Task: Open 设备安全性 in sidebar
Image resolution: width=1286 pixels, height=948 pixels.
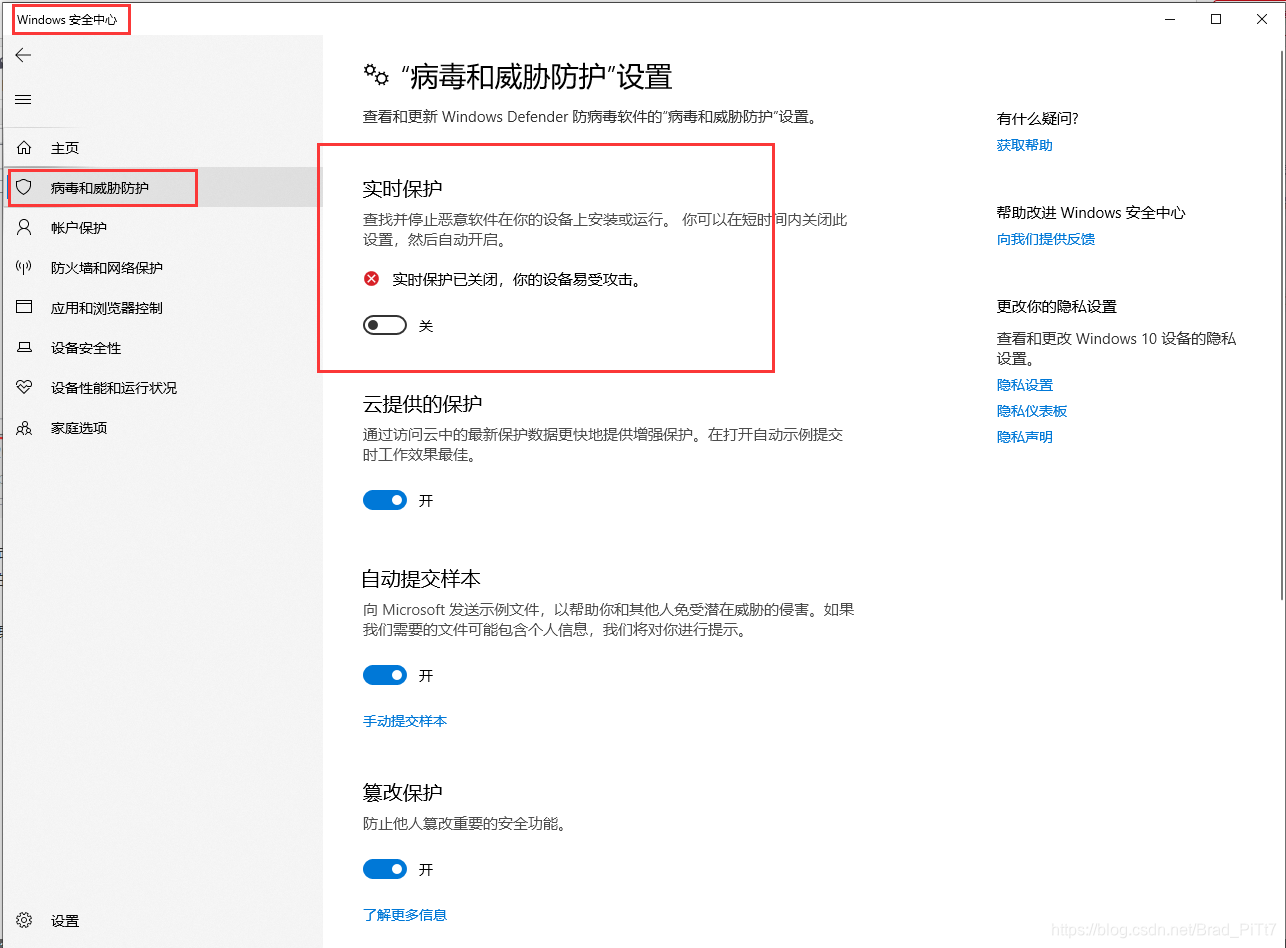Action: 162,347
